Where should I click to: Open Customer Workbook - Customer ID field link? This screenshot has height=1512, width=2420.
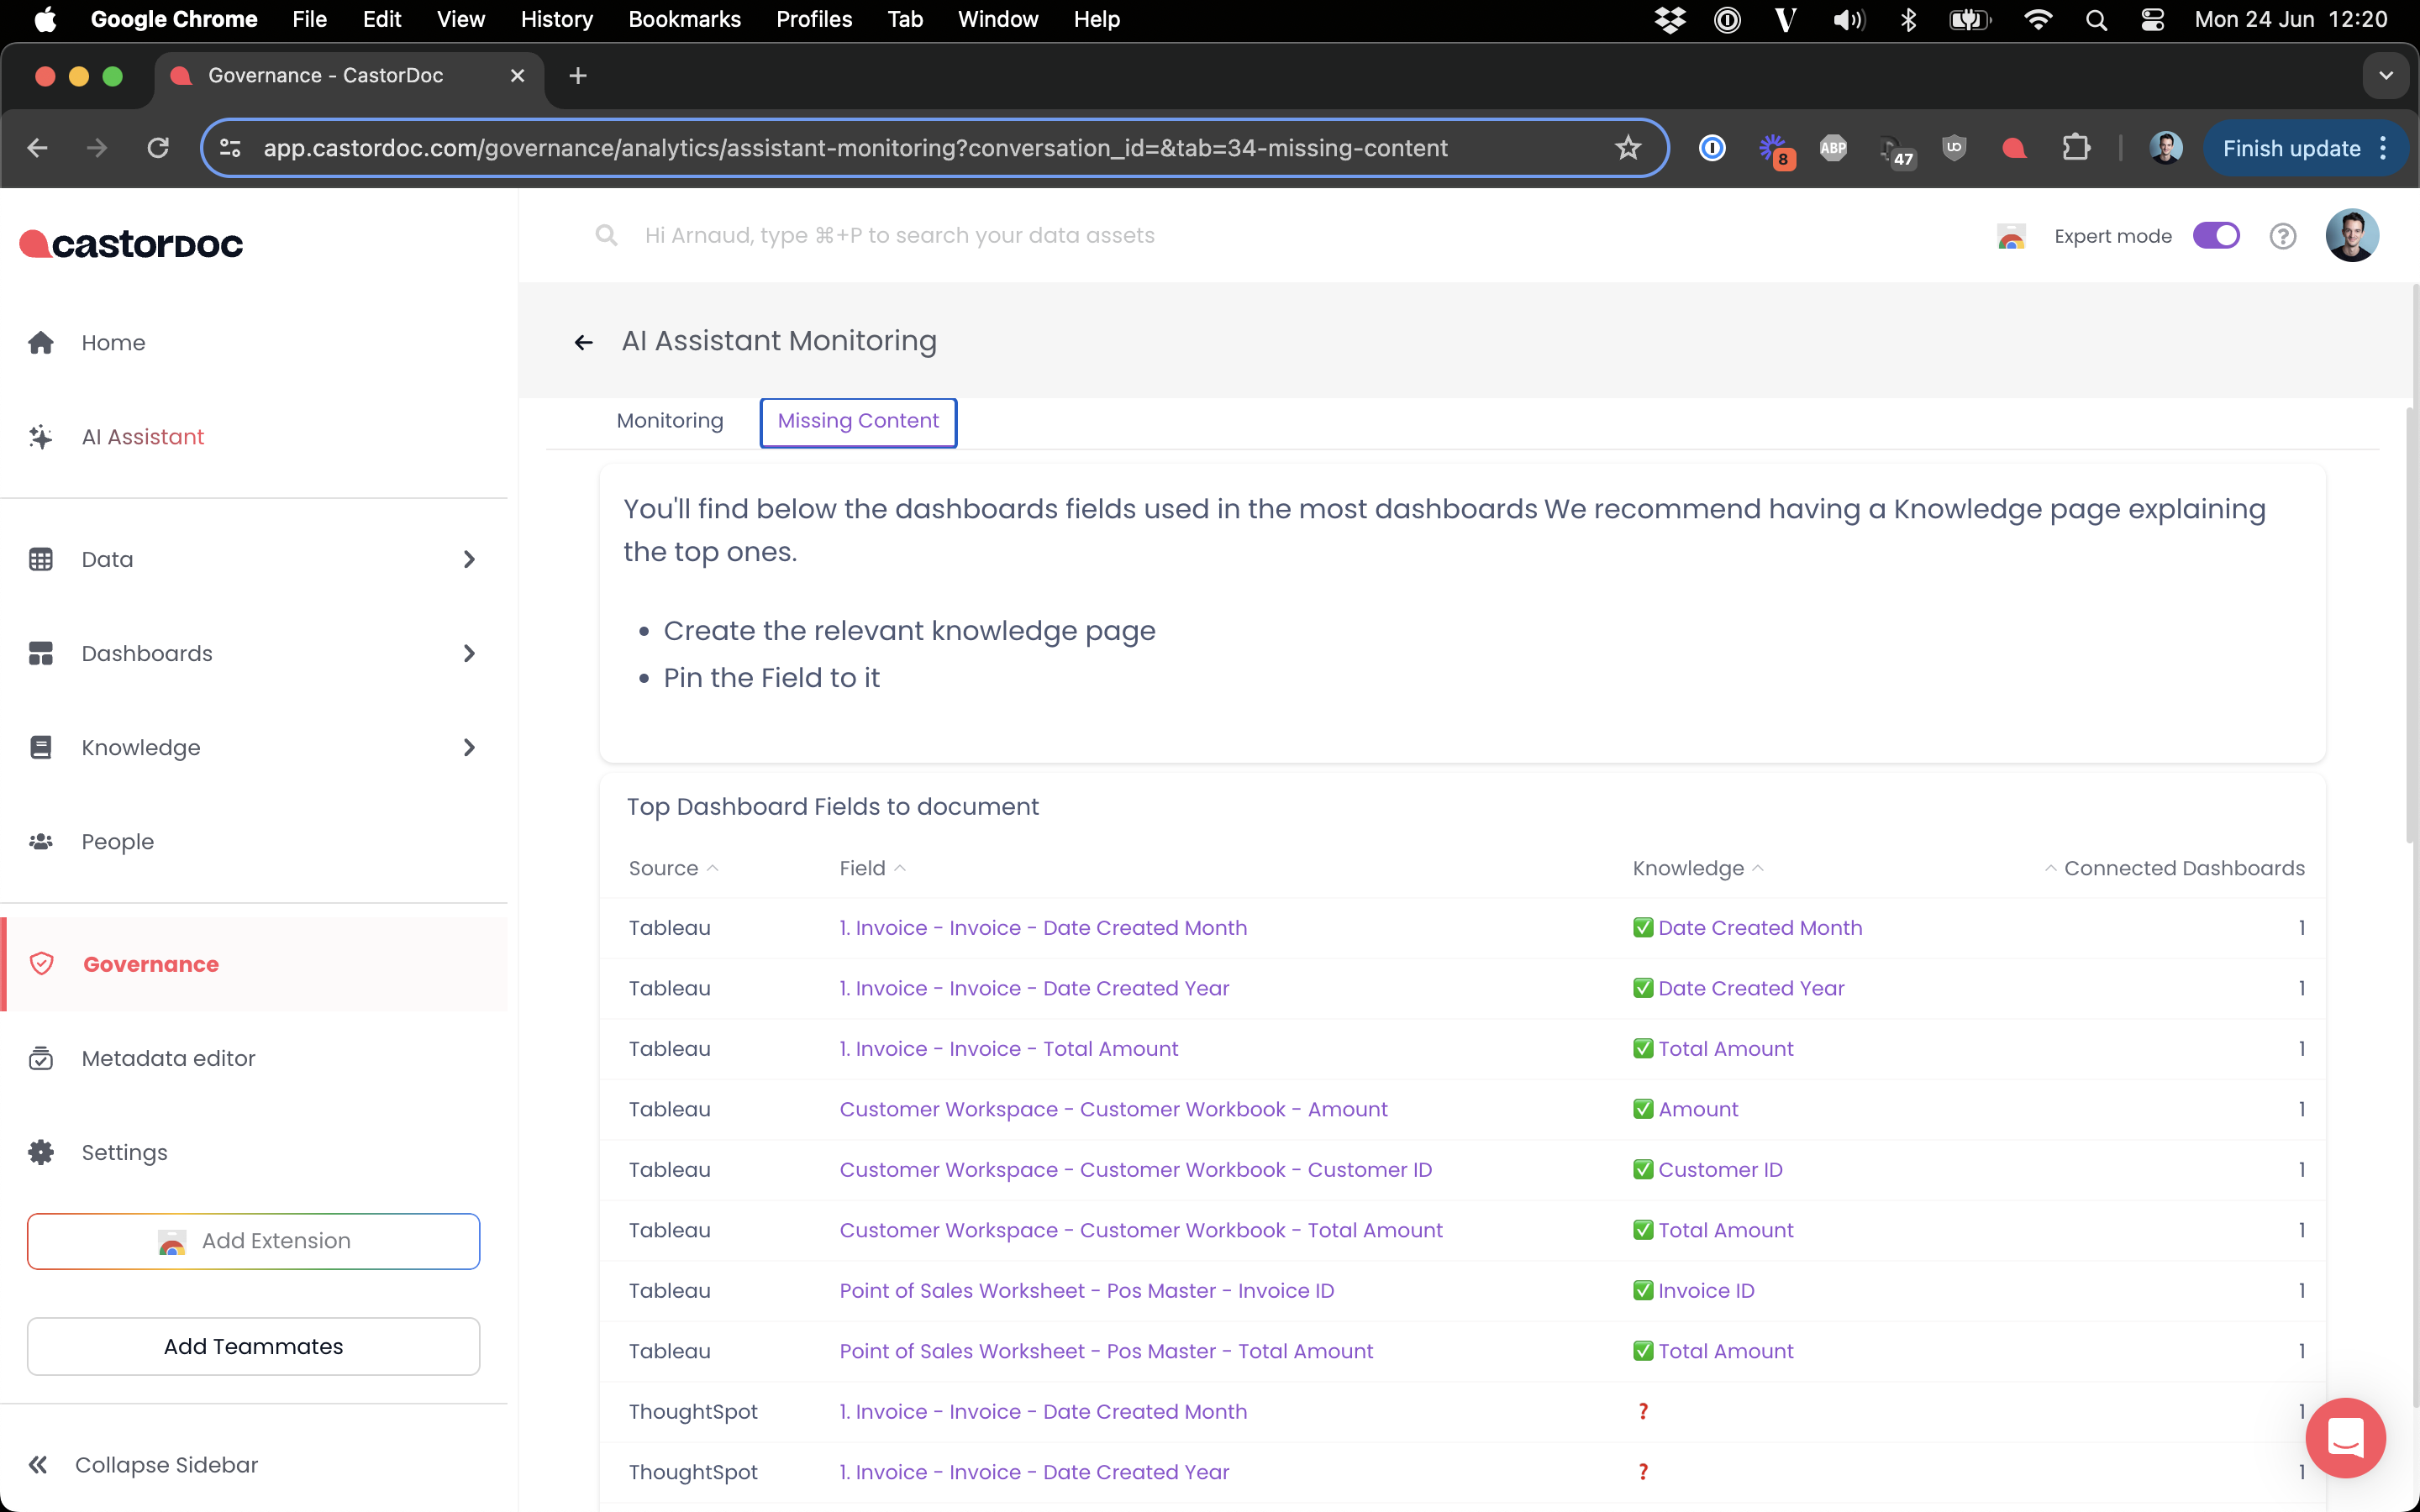(x=1135, y=1169)
